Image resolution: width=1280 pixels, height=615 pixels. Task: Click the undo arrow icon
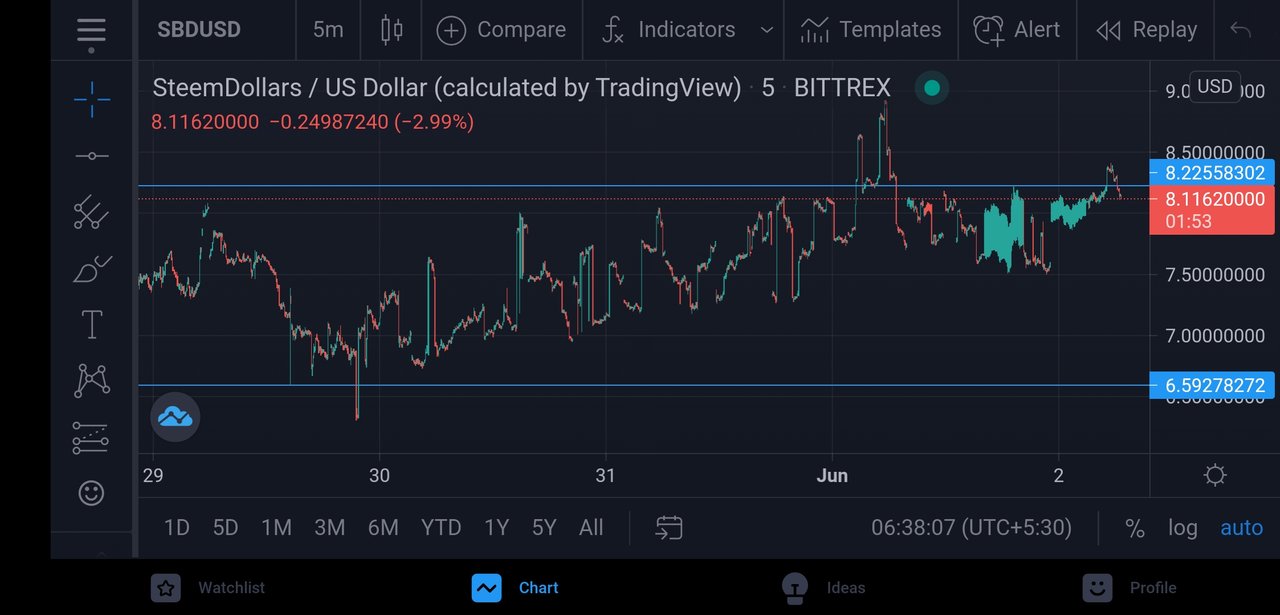(1241, 30)
